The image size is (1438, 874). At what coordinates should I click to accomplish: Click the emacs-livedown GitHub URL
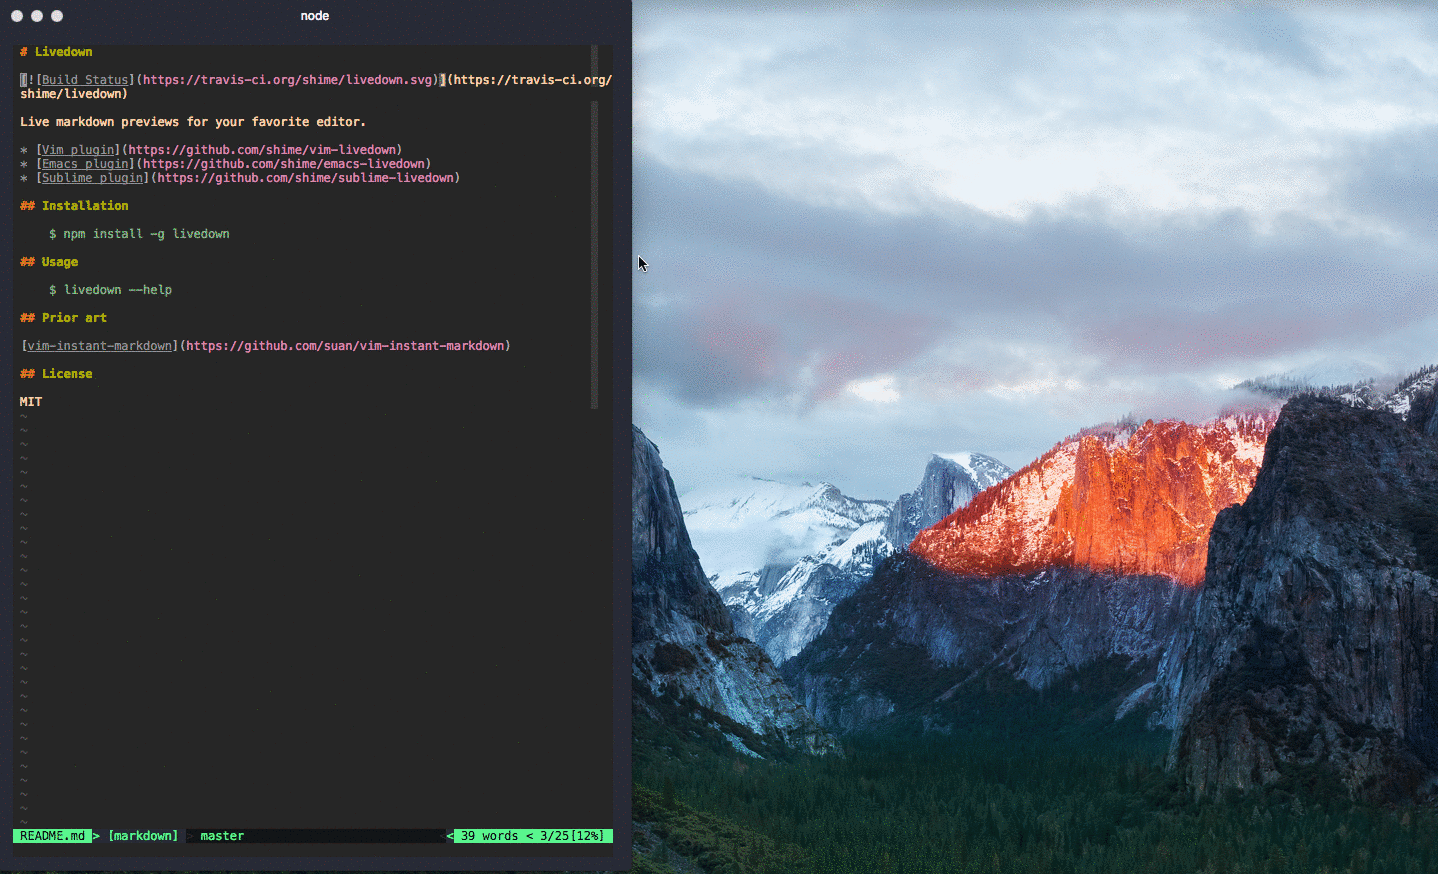[x=284, y=164]
